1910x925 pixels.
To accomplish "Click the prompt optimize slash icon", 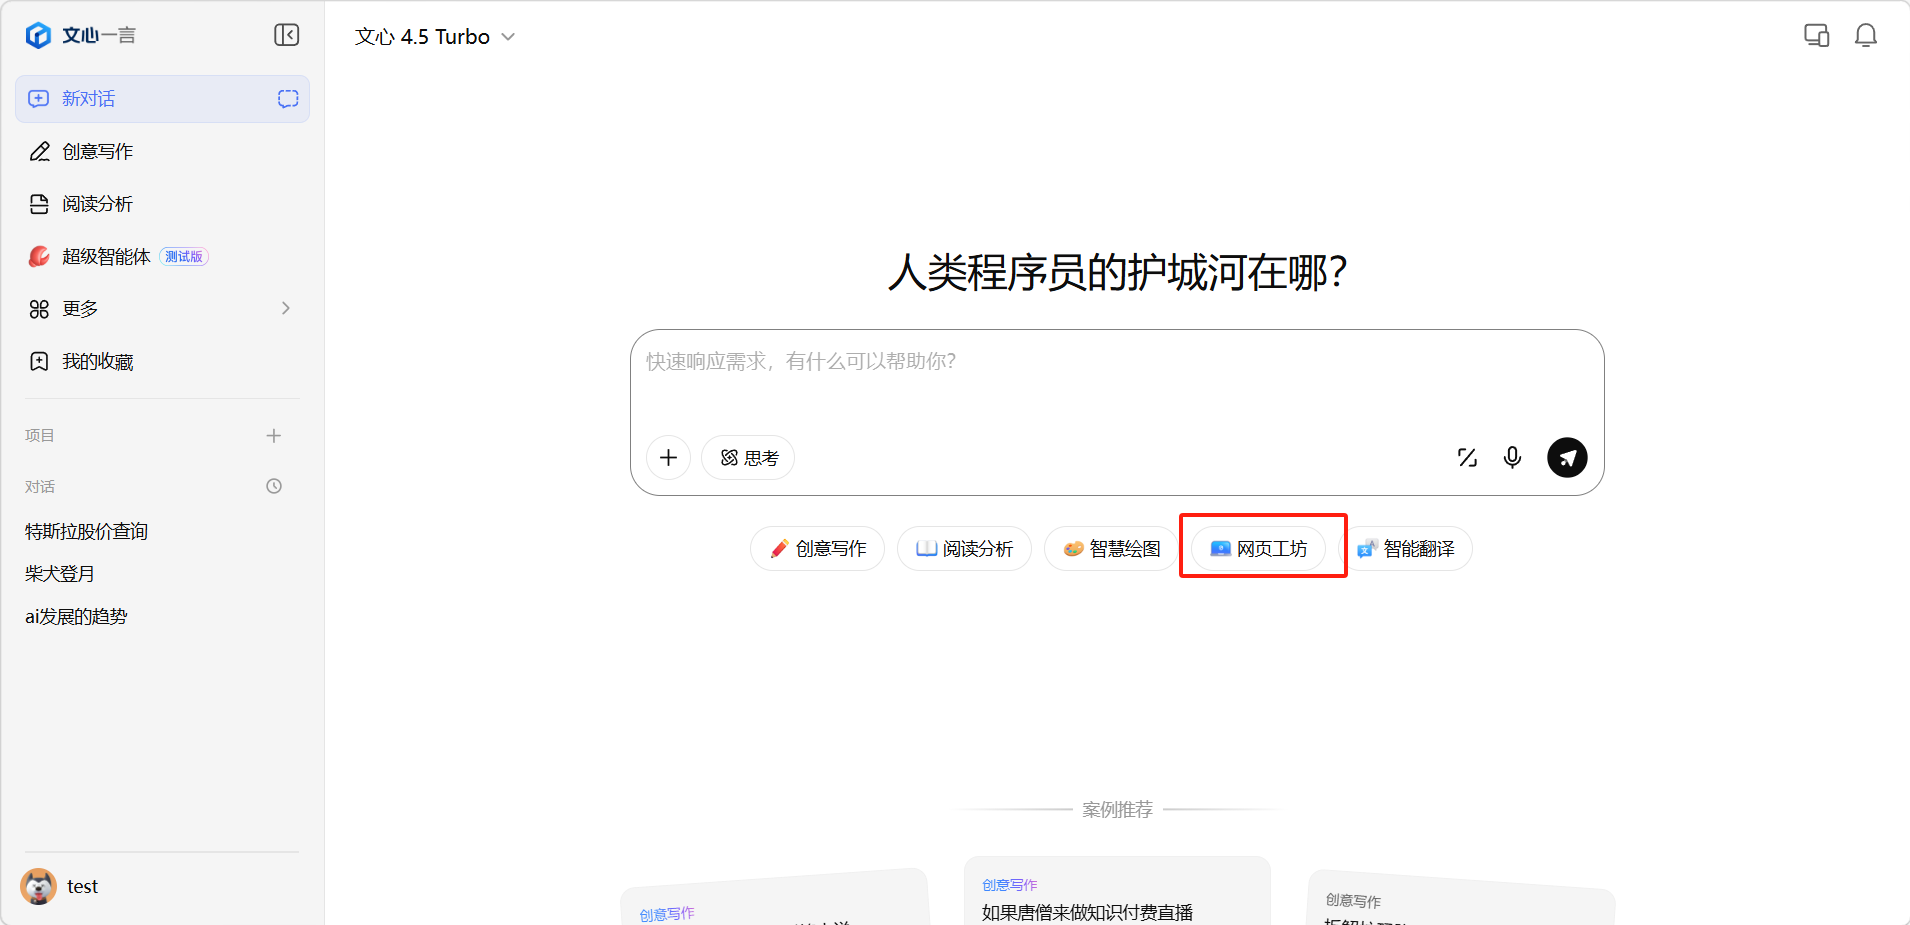I will (x=1467, y=458).
